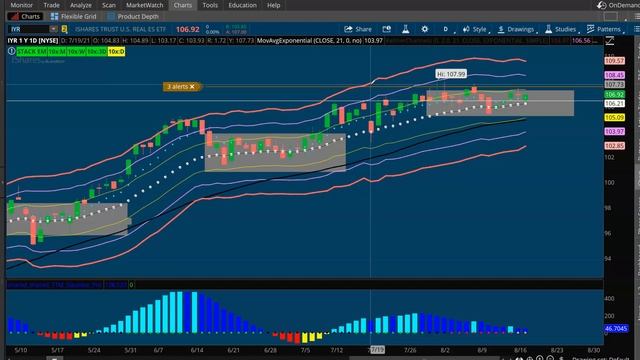The width and height of the screenshot is (640, 360).
Task: Select the Tools tab
Action: click(x=210, y=5)
